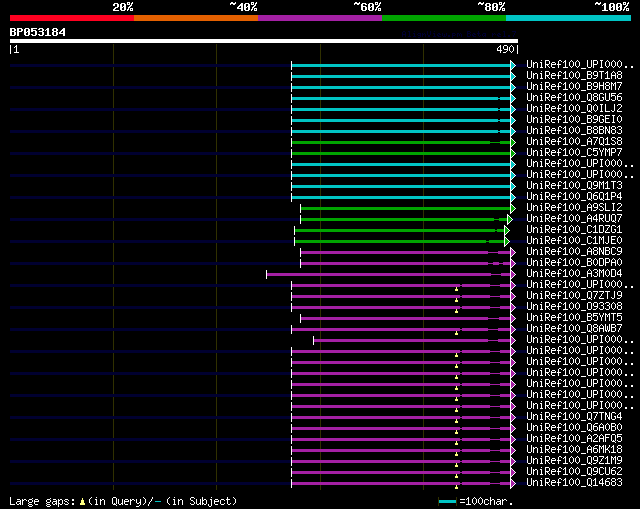The image size is (640, 509).
Task: Click the yellow gap marker under the Q8AWB7 alignment
Action: [456, 333]
